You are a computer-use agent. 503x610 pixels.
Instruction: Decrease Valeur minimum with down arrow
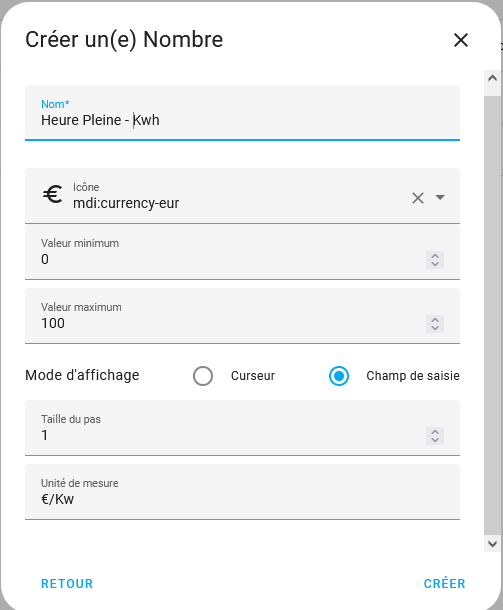click(x=435, y=264)
